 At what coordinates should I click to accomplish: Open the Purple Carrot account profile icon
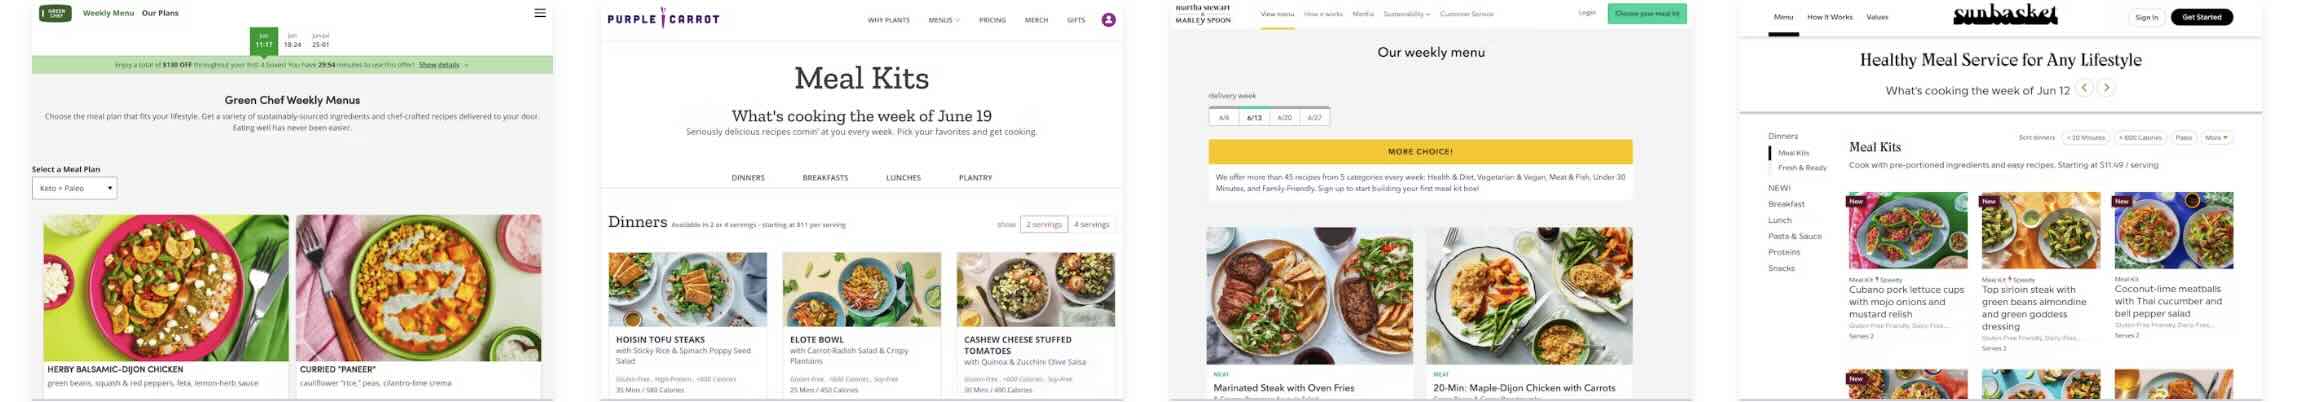(1108, 20)
